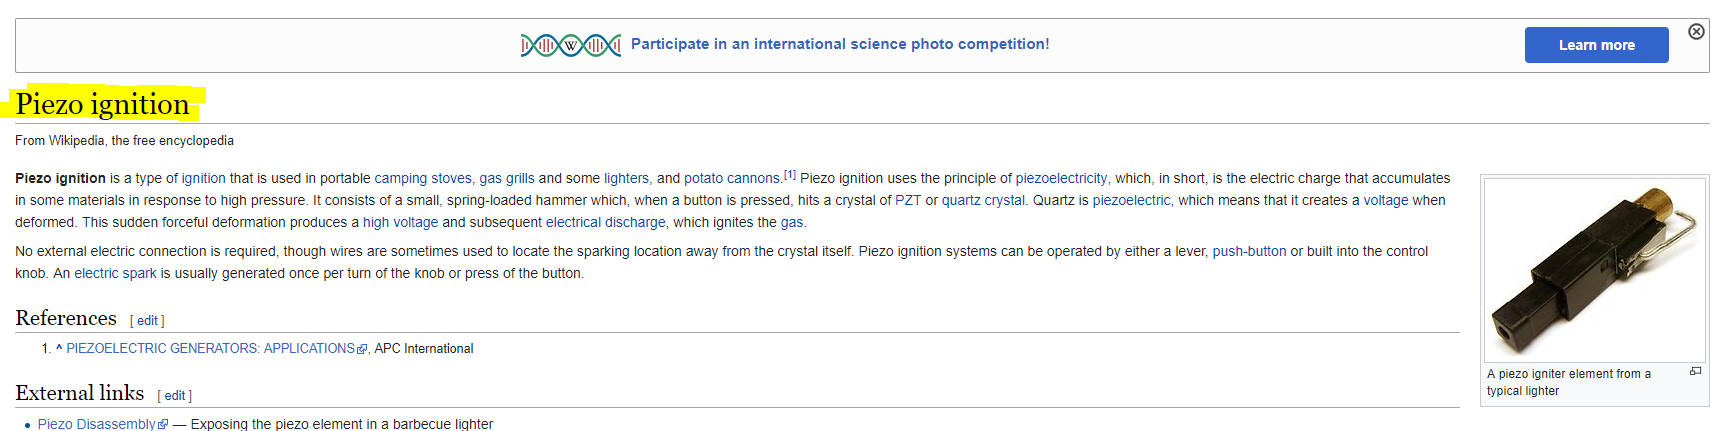Image resolution: width=1723 pixels, height=431 pixels.
Task: Edit the References section
Action: point(147,321)
